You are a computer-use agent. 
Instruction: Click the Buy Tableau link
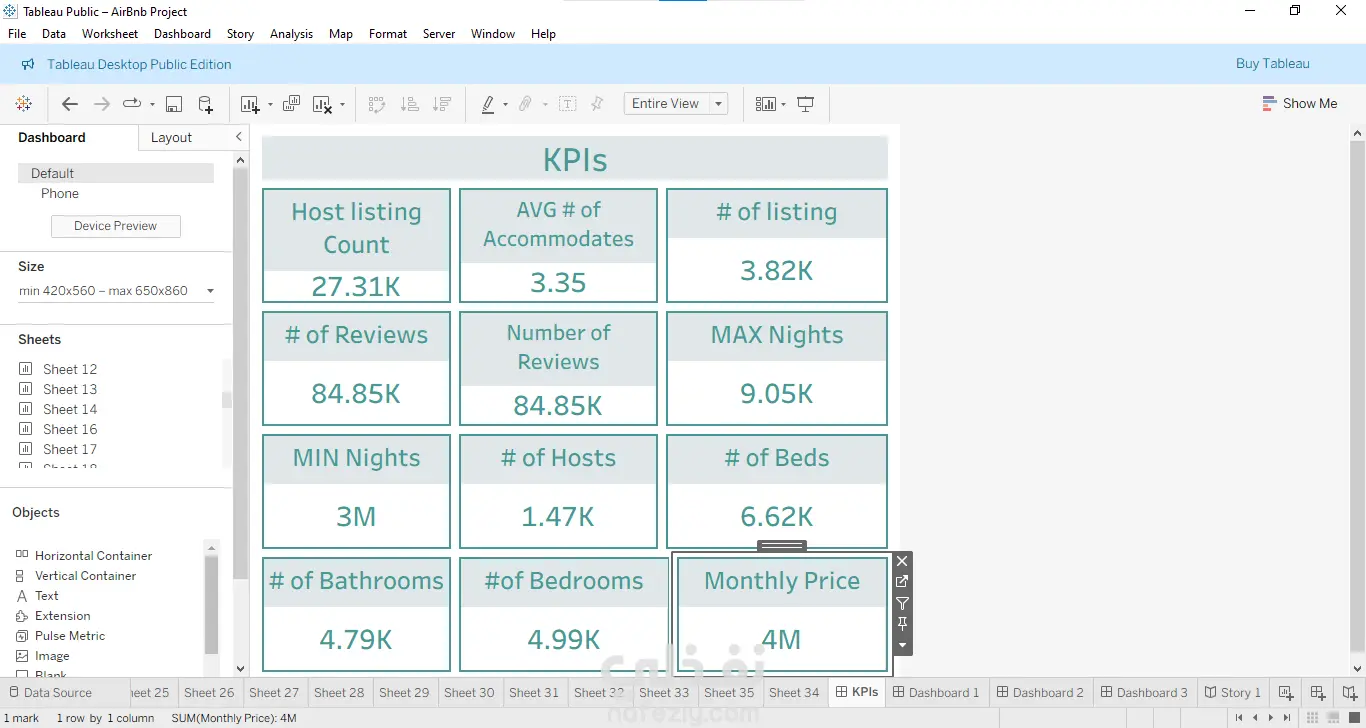[x=1272, y=64]
